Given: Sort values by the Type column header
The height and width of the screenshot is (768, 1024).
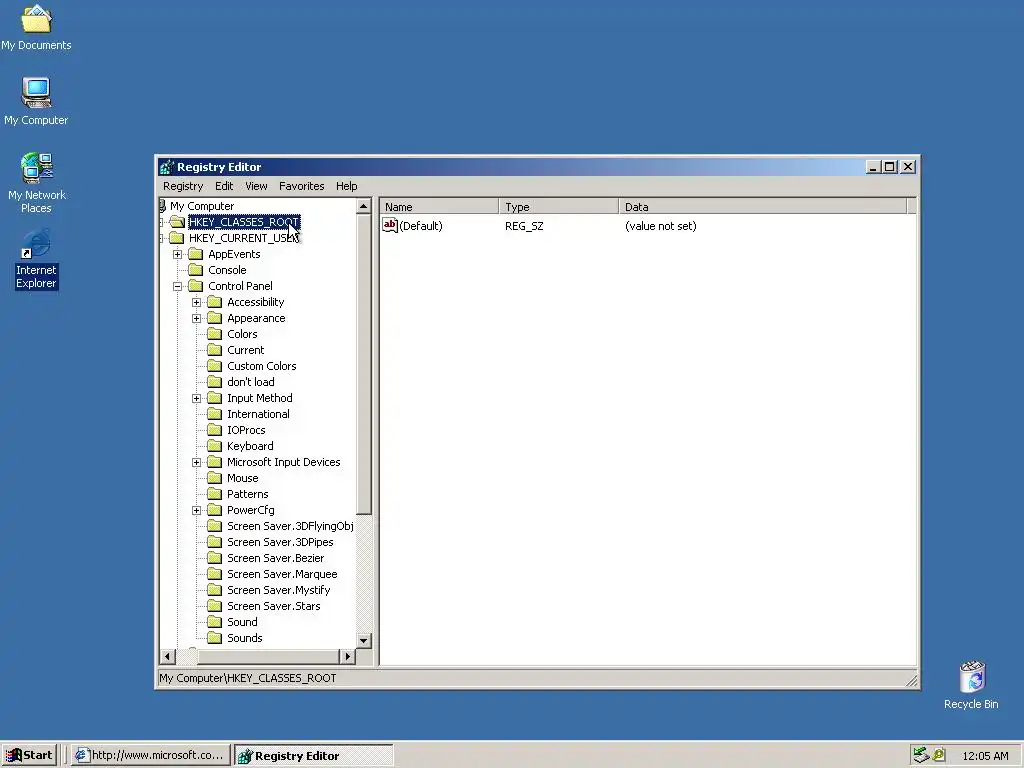Looking at the screenshot, I should [x=558, y=206].
